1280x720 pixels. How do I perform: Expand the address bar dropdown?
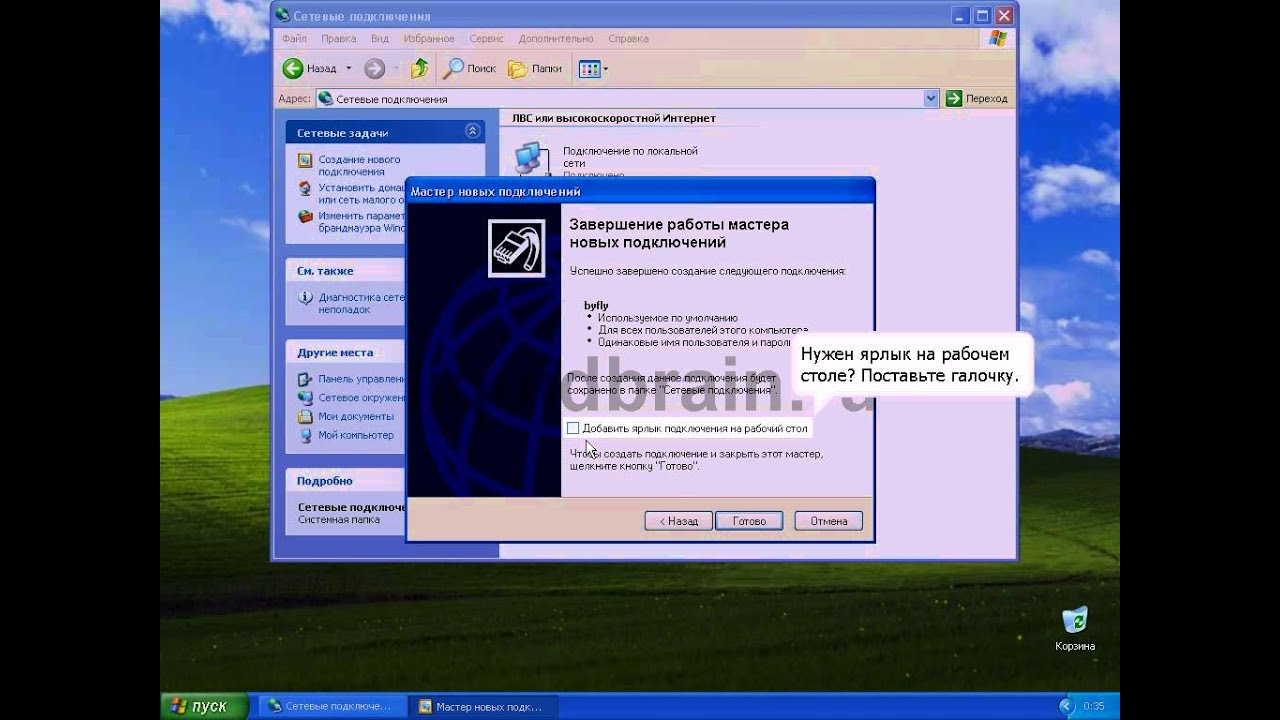[x=931, y=98]
